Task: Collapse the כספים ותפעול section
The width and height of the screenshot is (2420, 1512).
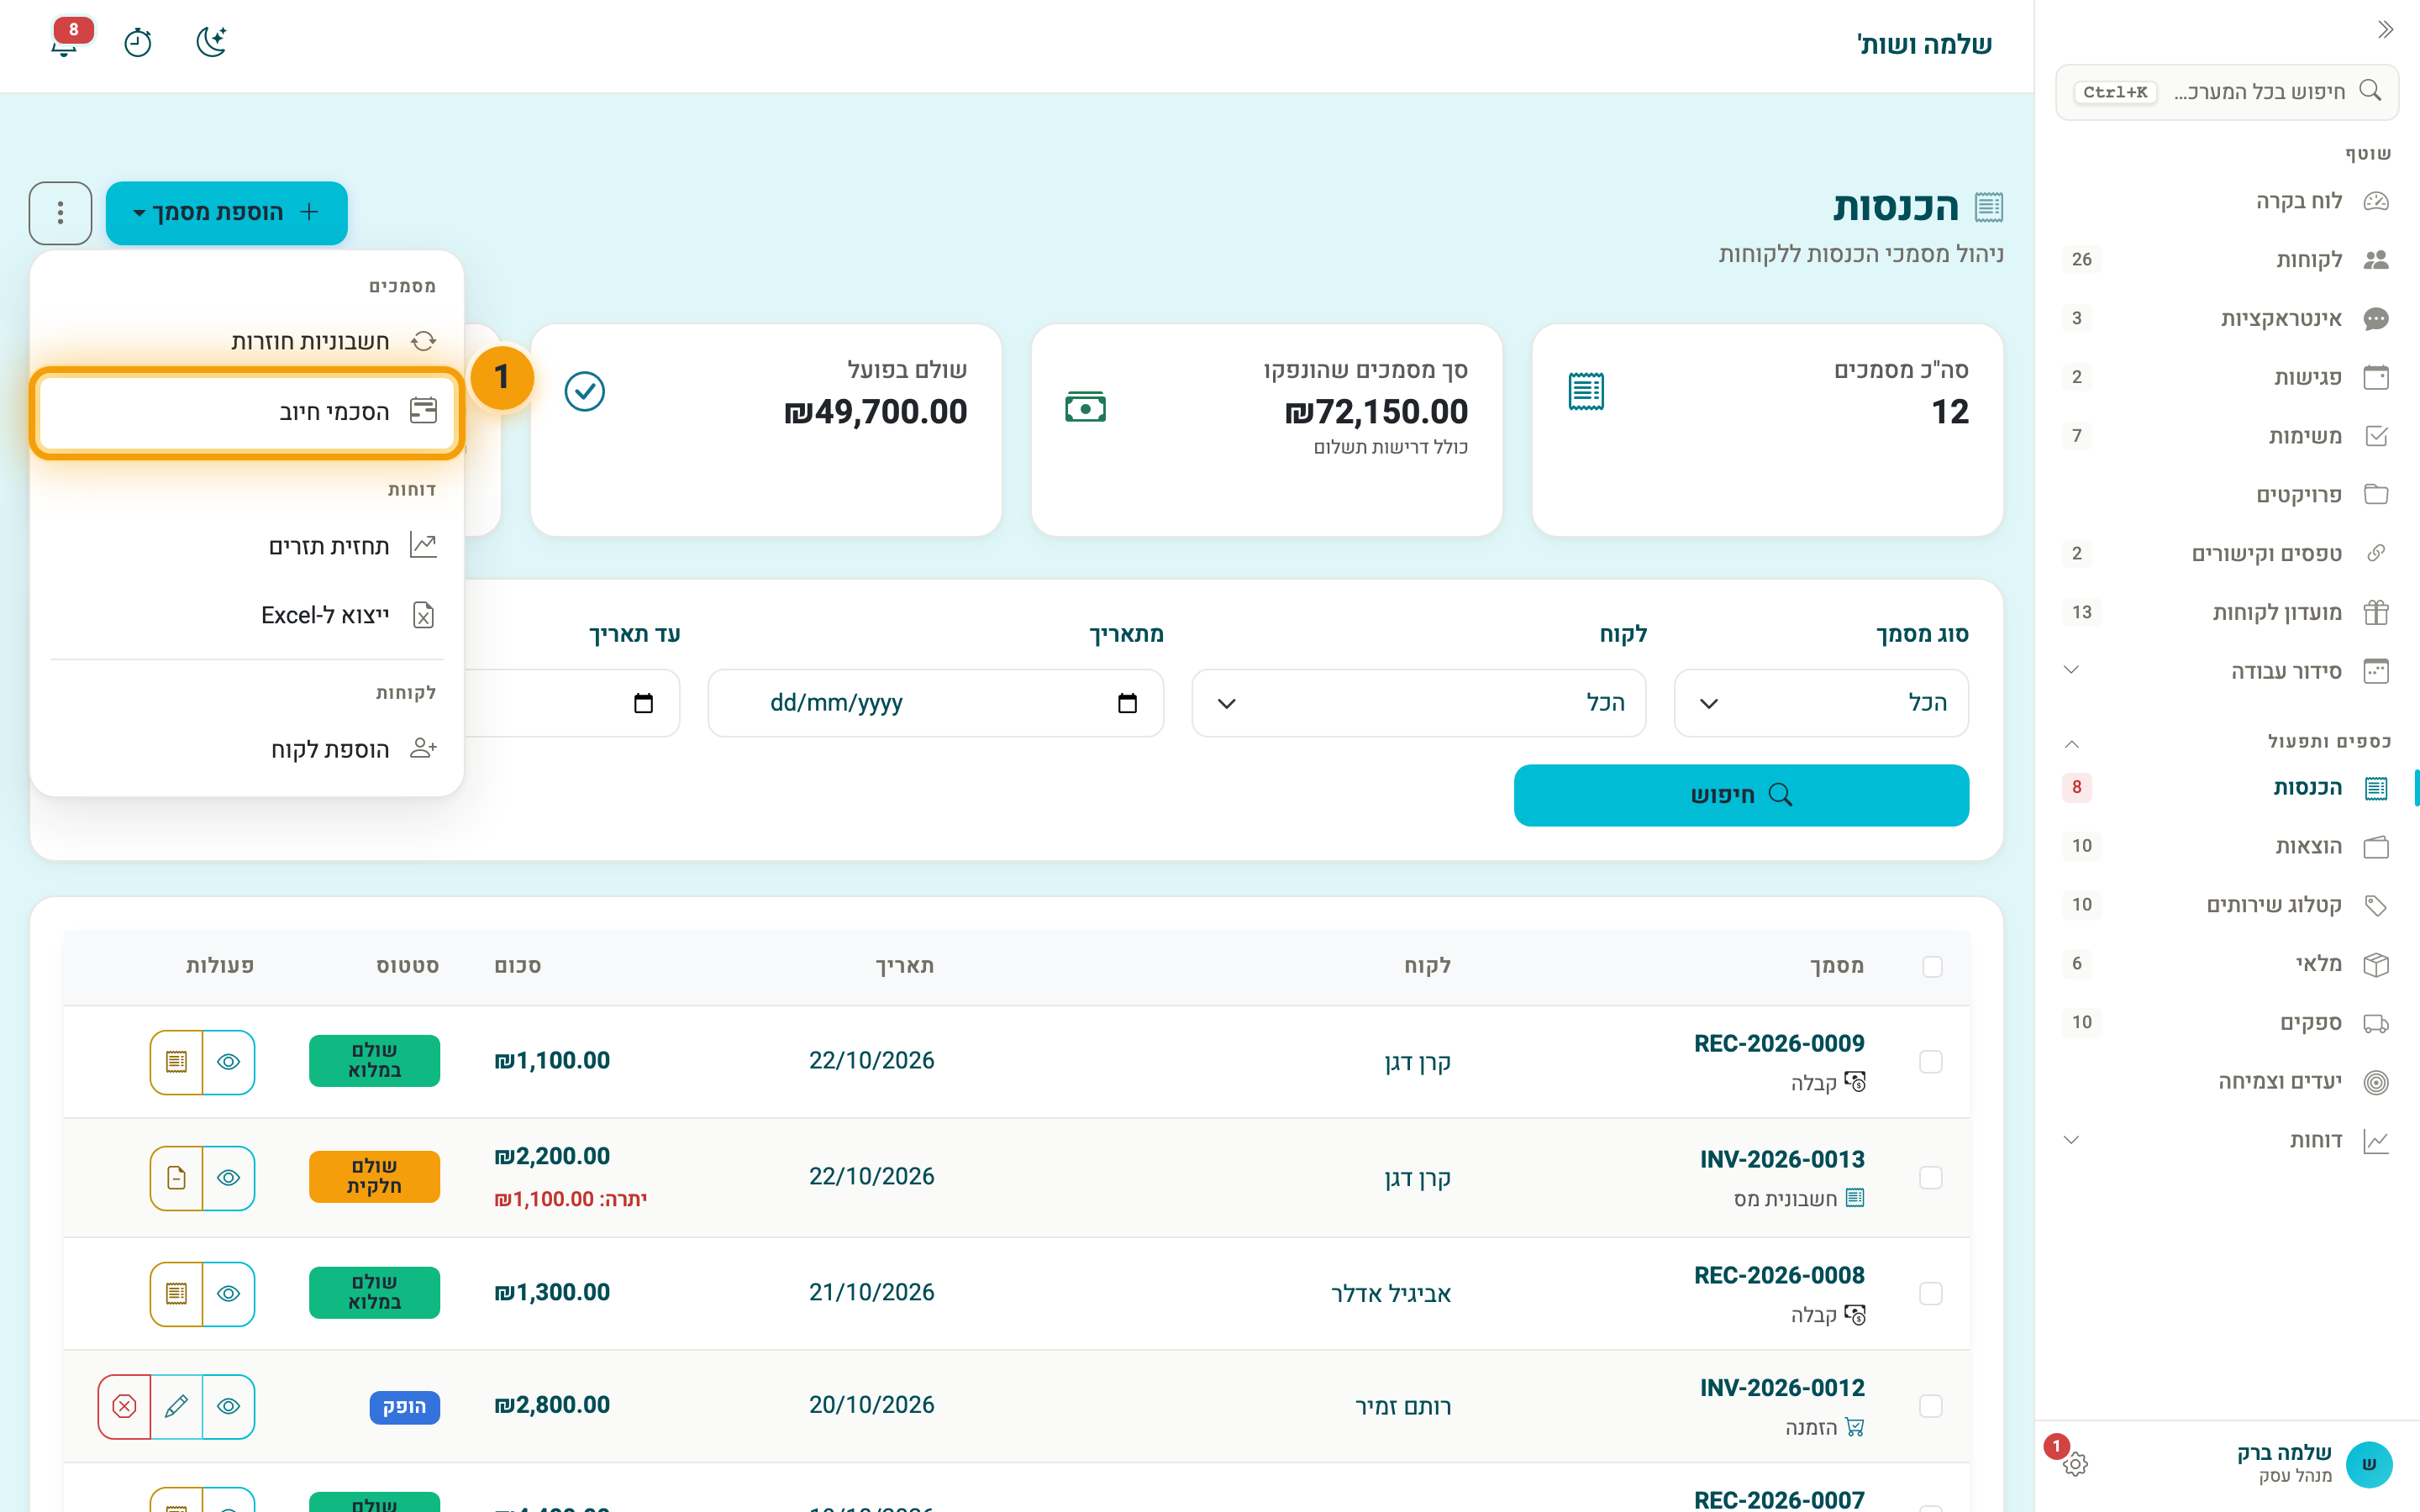Action: coord(2228,741)
